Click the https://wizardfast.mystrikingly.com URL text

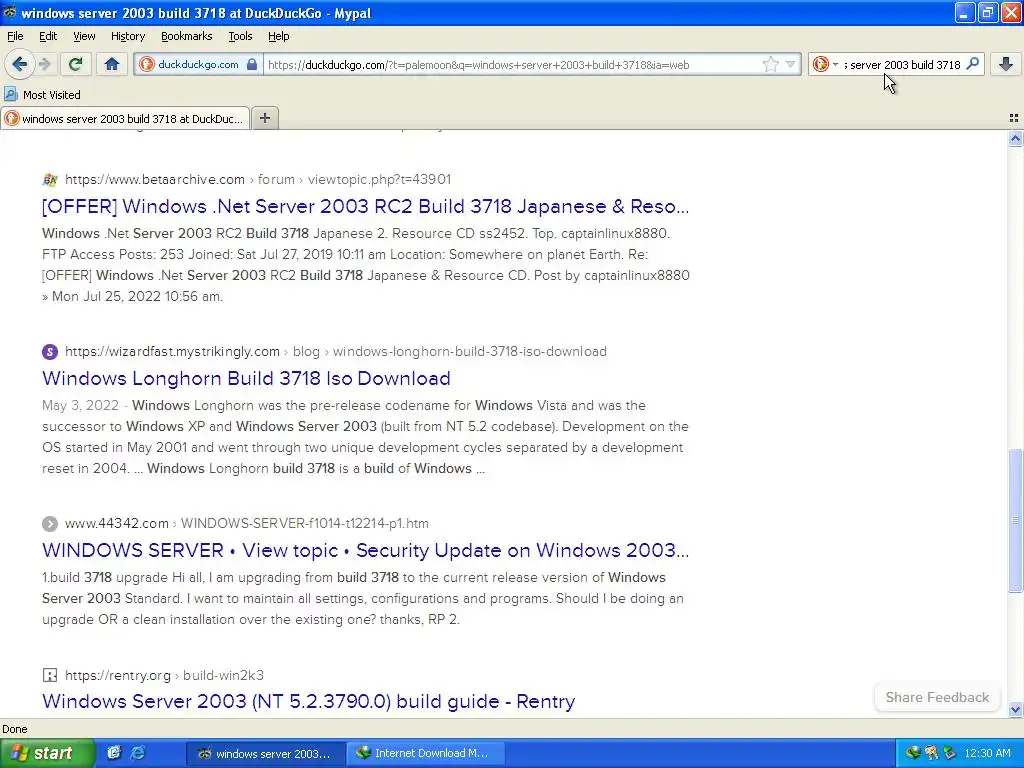172,351
